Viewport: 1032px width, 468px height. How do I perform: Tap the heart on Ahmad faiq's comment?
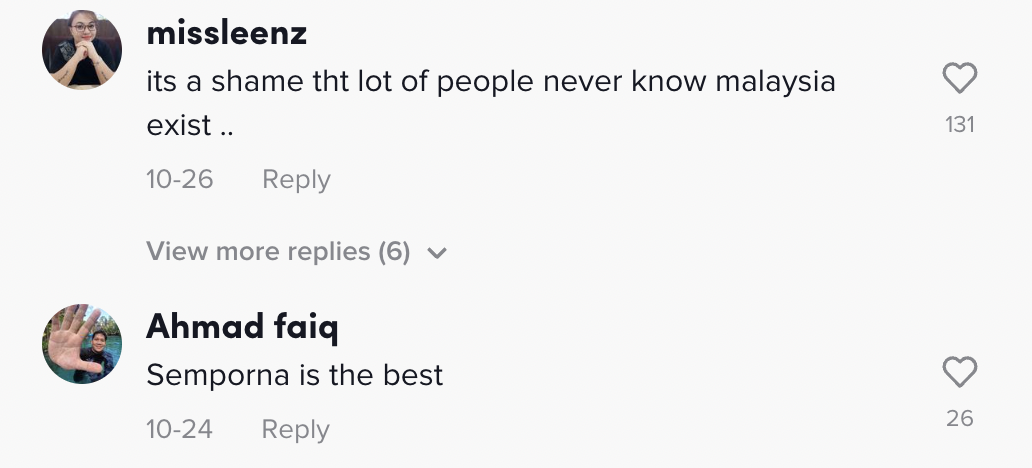[x=959, y=373]
